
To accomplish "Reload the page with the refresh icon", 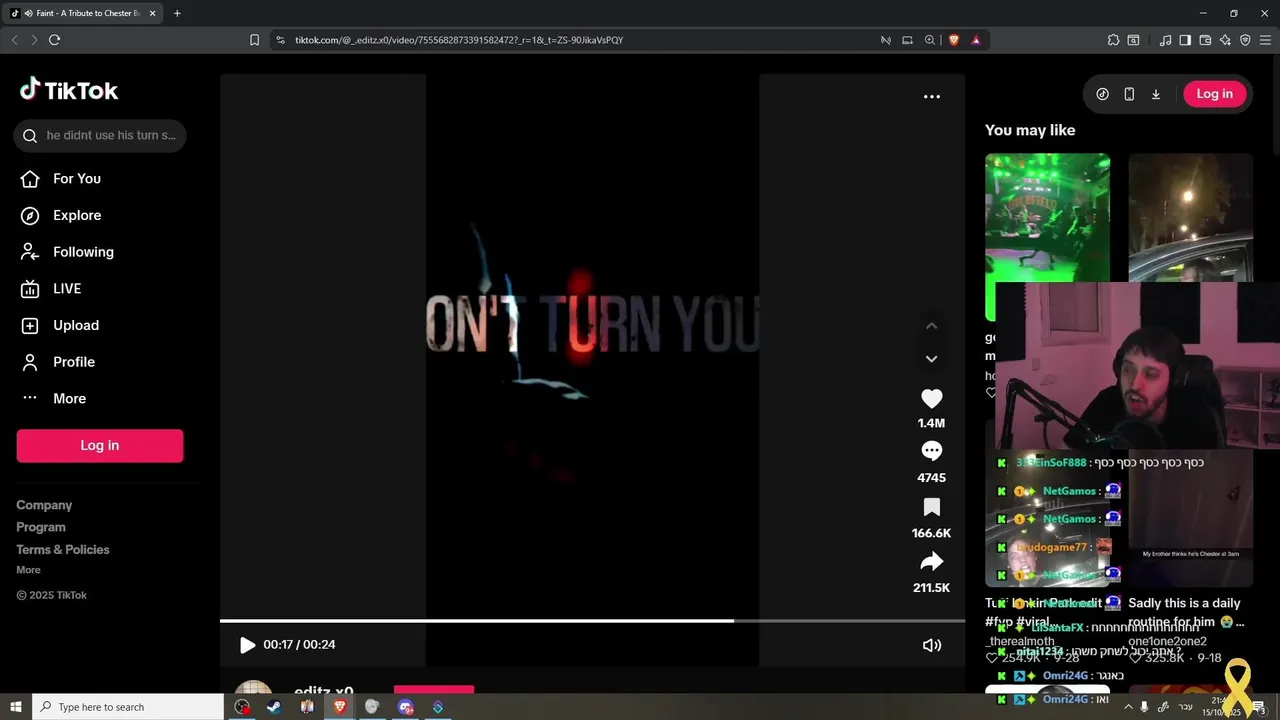I will click(x=54, y=40).
